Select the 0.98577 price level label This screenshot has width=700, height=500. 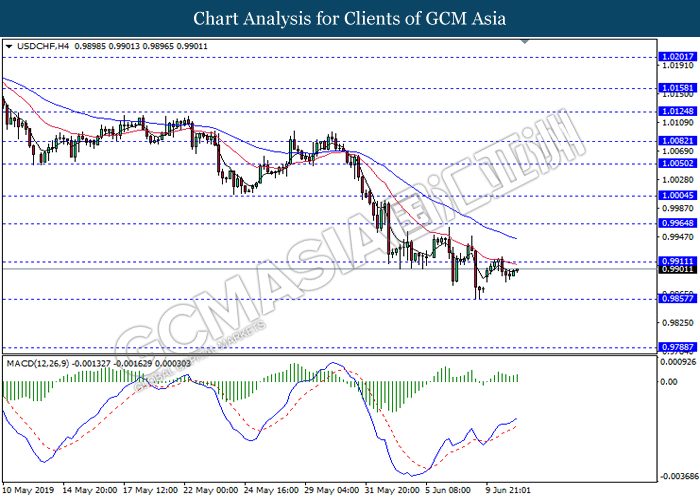coord(677,299)
